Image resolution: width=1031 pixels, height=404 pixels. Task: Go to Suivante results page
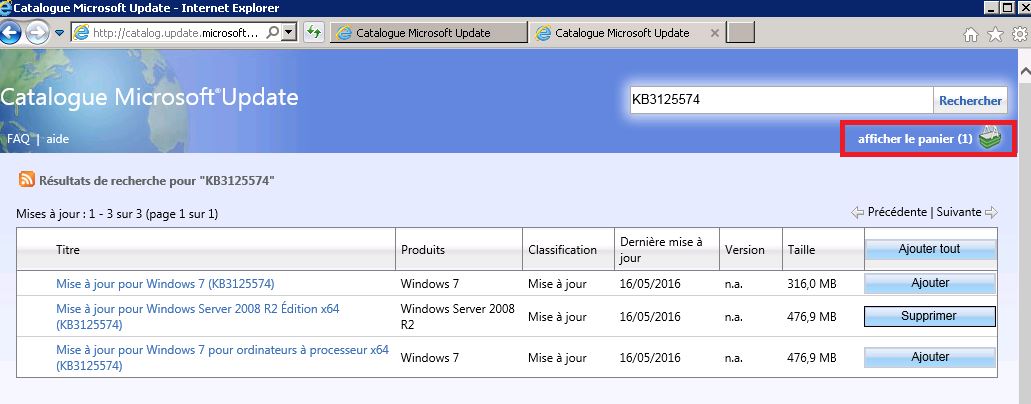point(959,212)
